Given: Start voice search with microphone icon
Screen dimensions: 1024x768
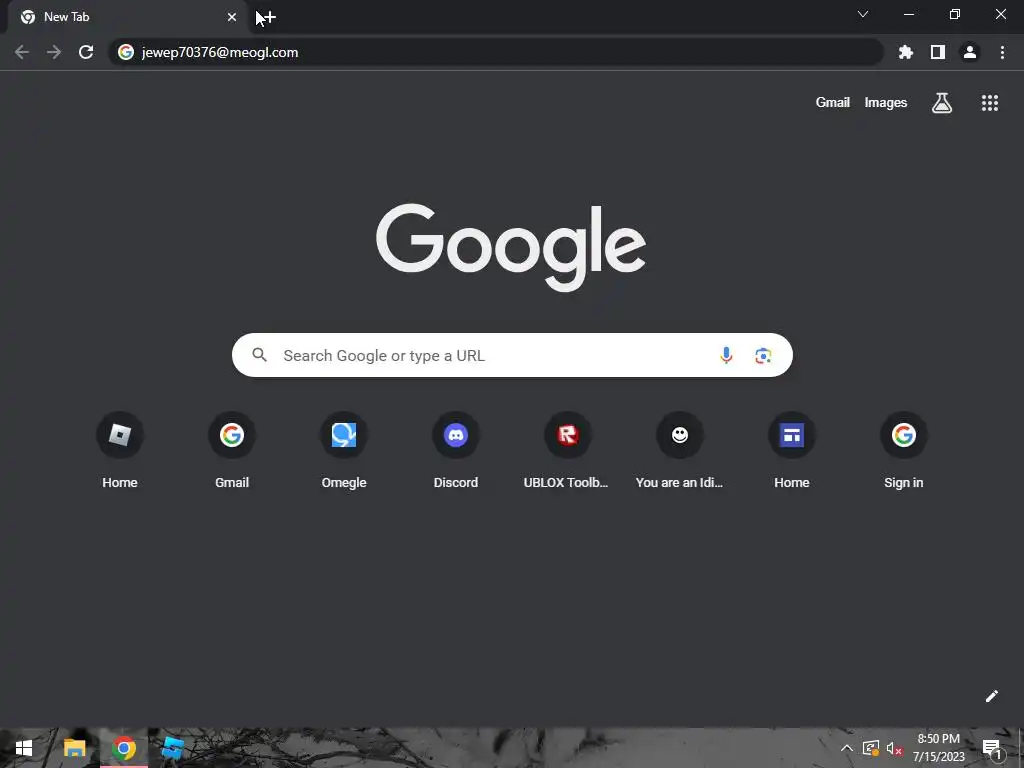Looking at the screenshot, I should coord(726,355).
